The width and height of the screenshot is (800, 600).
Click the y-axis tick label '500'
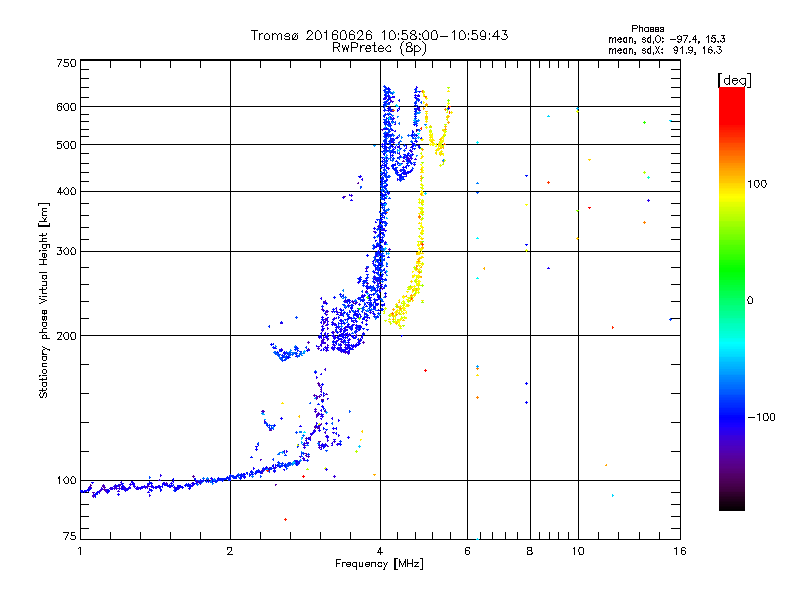(x=66, y=145)
